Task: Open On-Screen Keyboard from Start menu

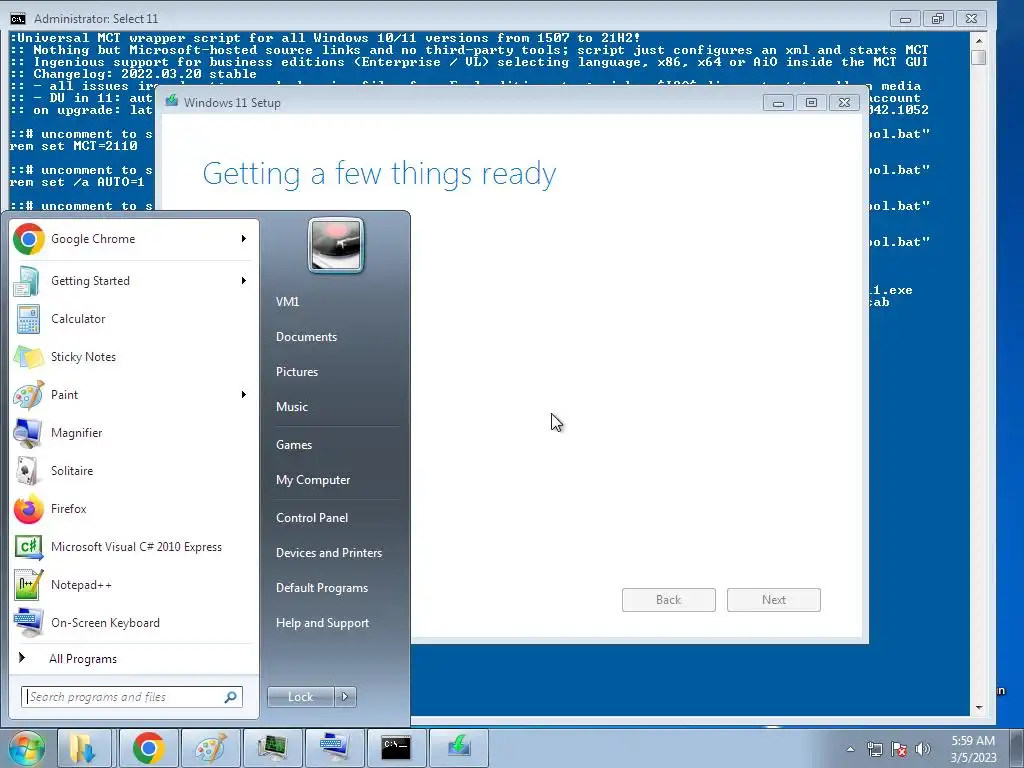Action: (133, 622)
